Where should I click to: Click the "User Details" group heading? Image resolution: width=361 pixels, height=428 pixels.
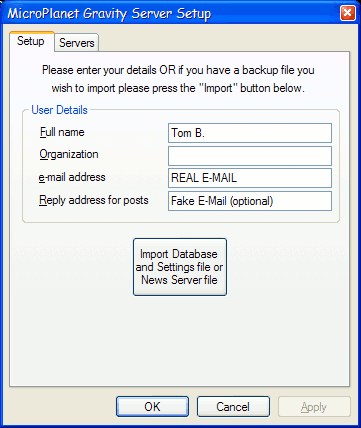click(x=59, y=110)
